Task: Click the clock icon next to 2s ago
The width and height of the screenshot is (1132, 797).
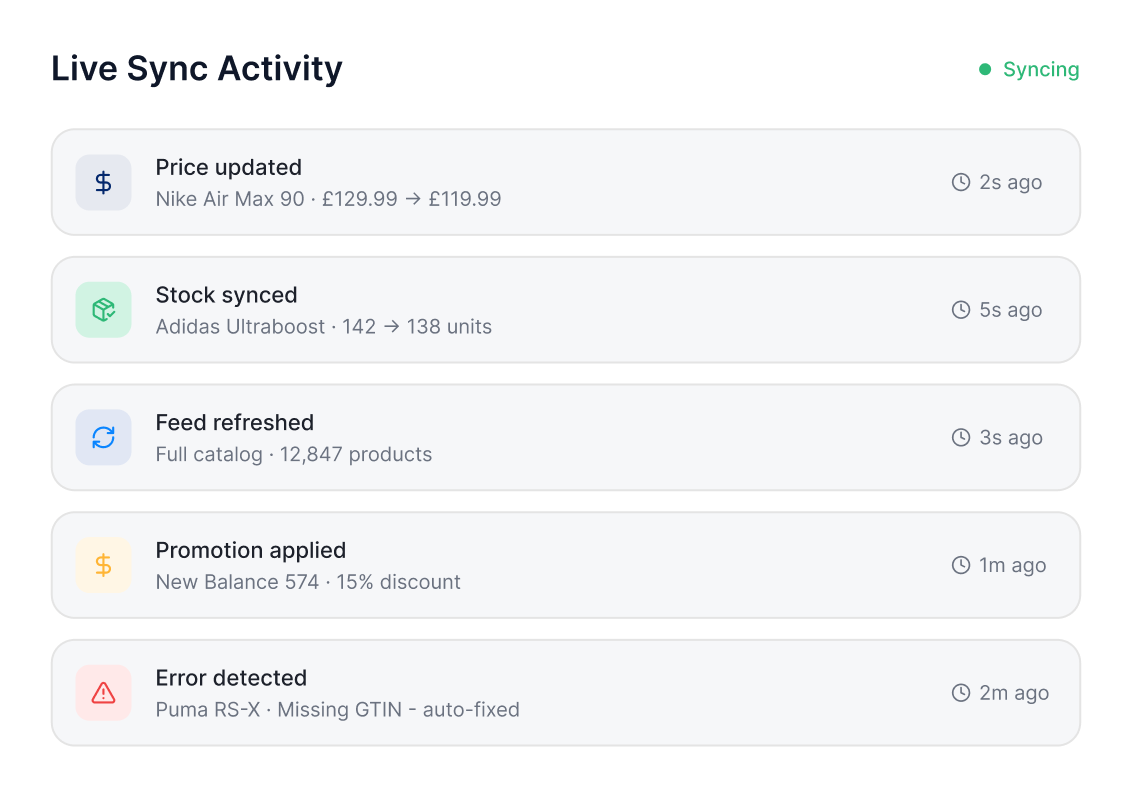Action: click(961, 182)
